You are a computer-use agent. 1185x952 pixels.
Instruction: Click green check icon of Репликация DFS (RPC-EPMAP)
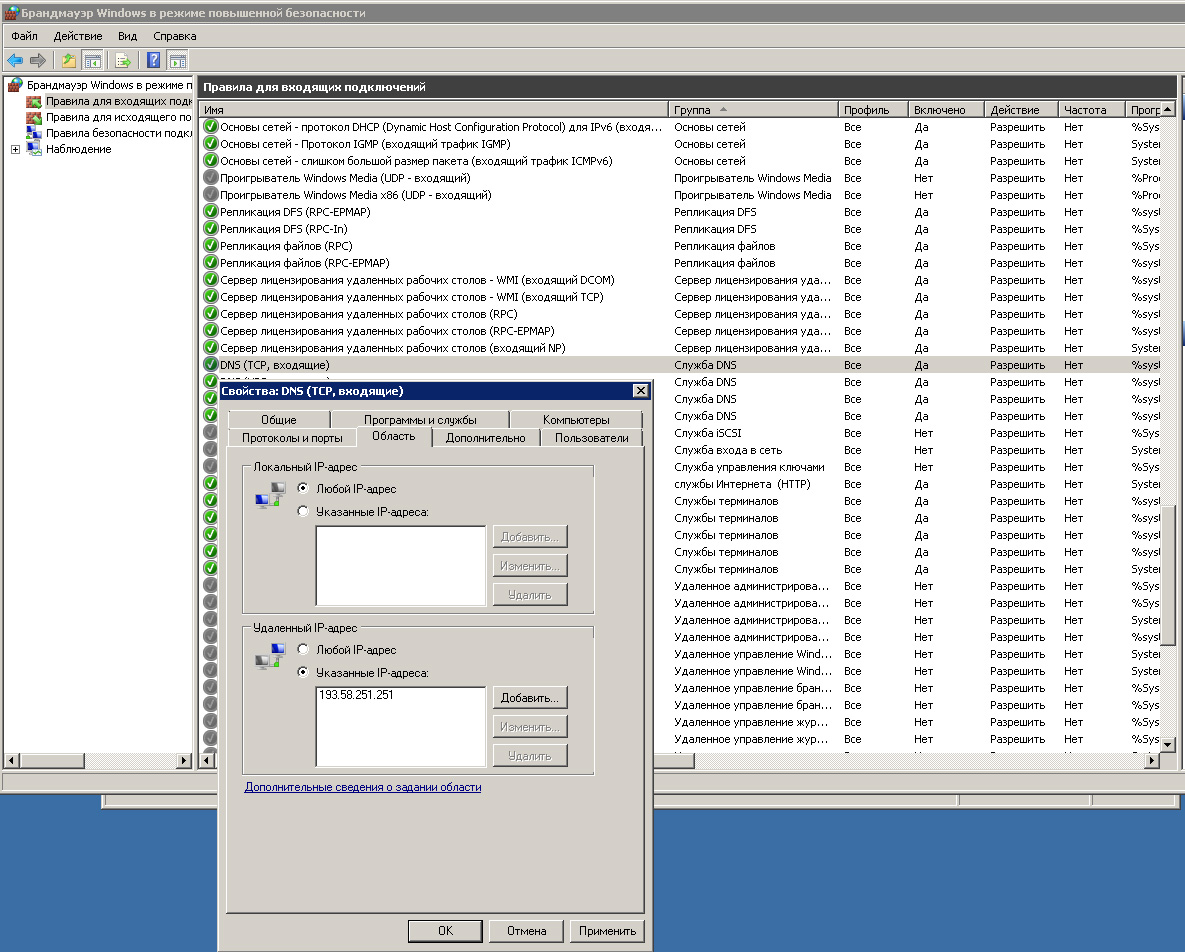pos(211,212)
